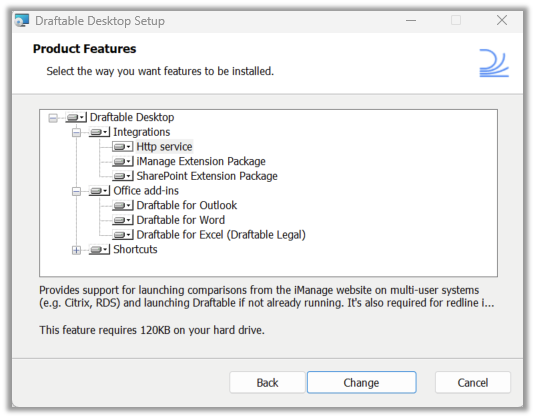The image size is (535, 418).
Task: Select the SharePoint Extension Package label
Action: click(207, 176)
